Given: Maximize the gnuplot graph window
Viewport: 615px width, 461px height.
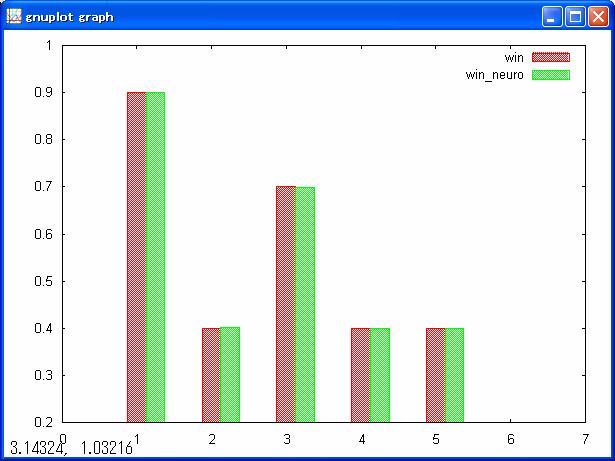Looking at the screenshot, I should click(576, 16).
